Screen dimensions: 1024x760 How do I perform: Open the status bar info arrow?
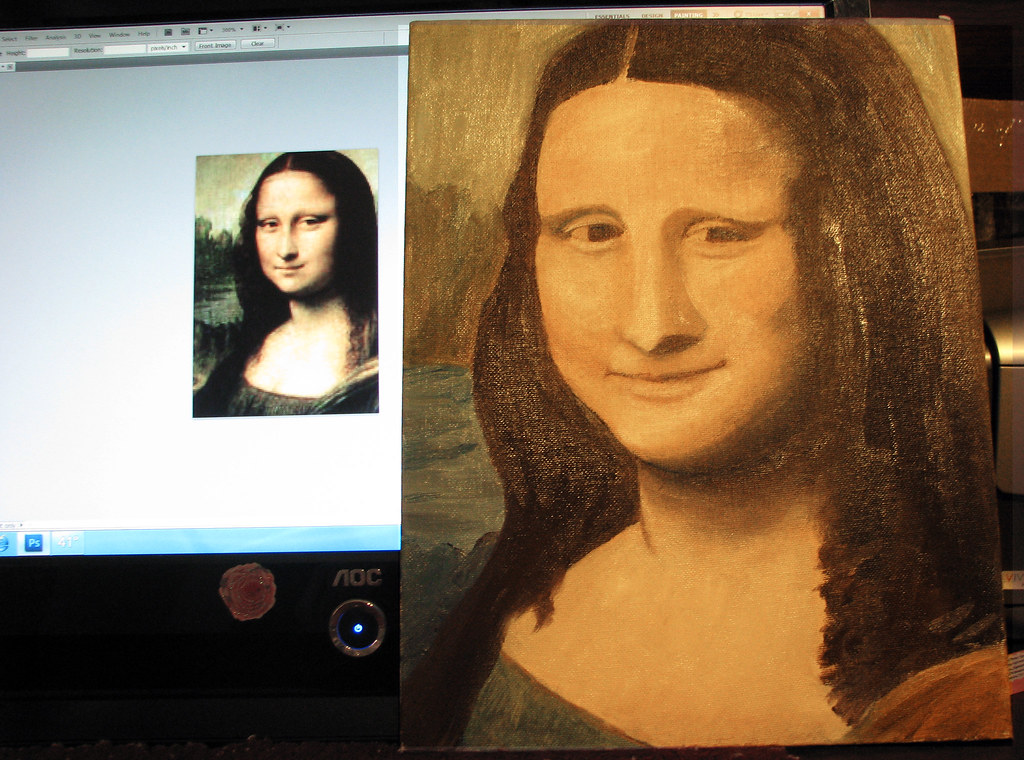(x=22, y=524)
